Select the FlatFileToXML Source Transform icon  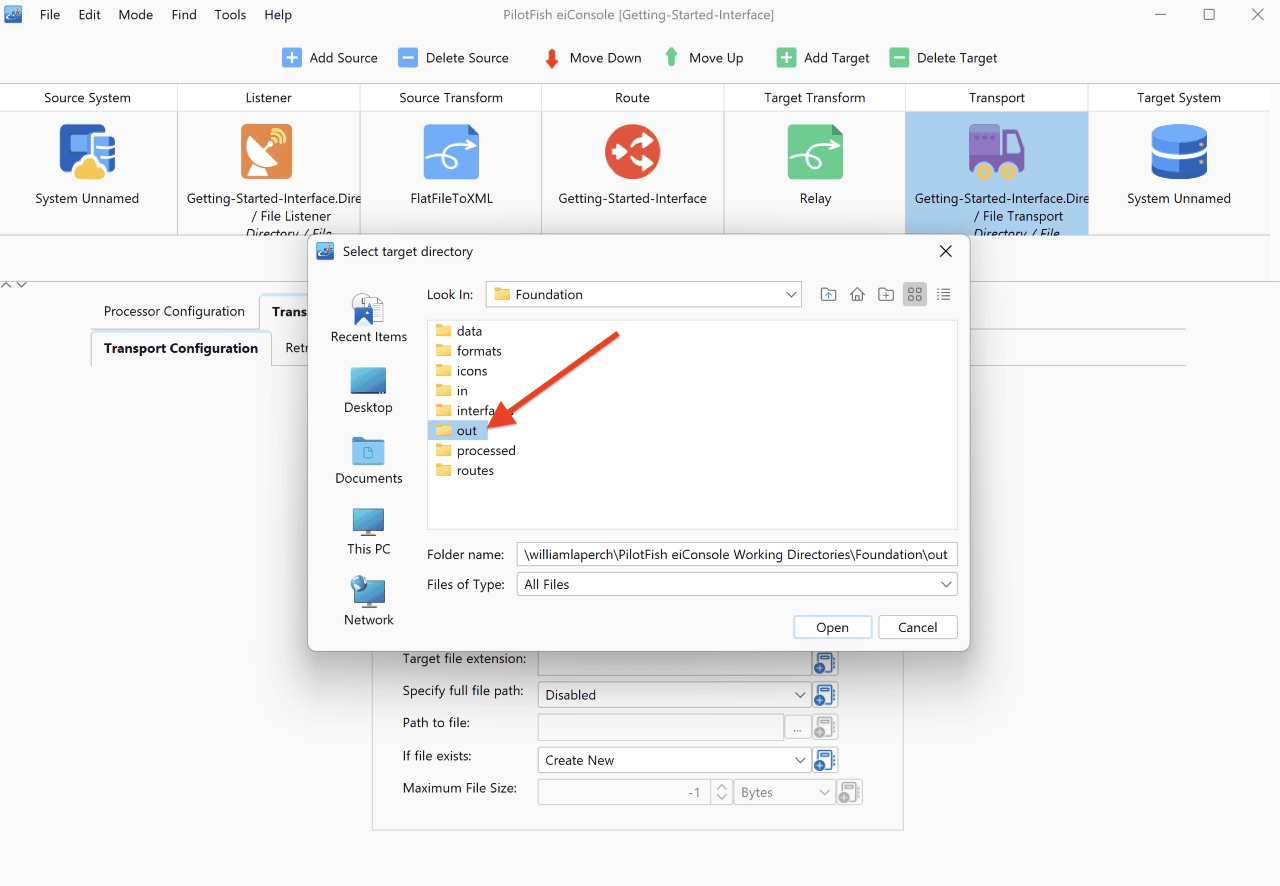(451, 151)
